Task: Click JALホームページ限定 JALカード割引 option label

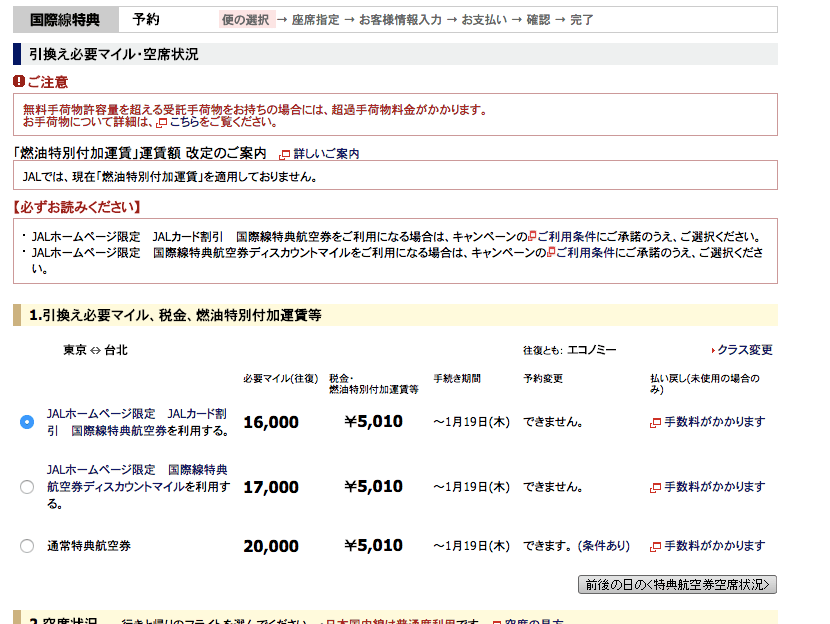Action: click(138, 422)
